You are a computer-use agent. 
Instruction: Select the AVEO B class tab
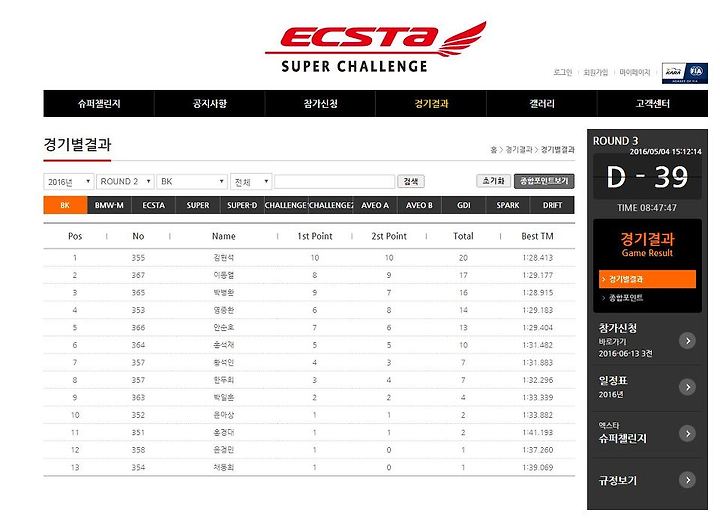tap(419, 205)
